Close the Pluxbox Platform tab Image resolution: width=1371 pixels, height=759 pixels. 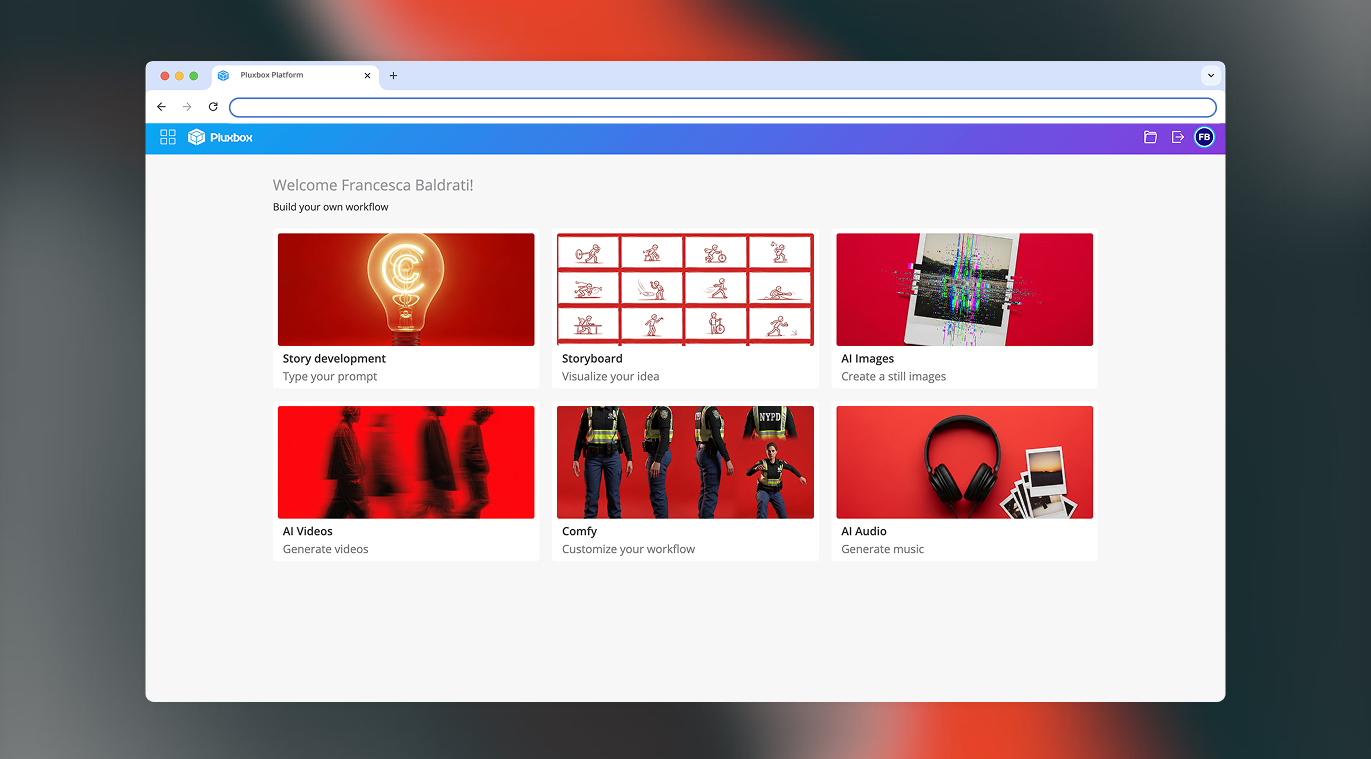(x=367, y=76)
